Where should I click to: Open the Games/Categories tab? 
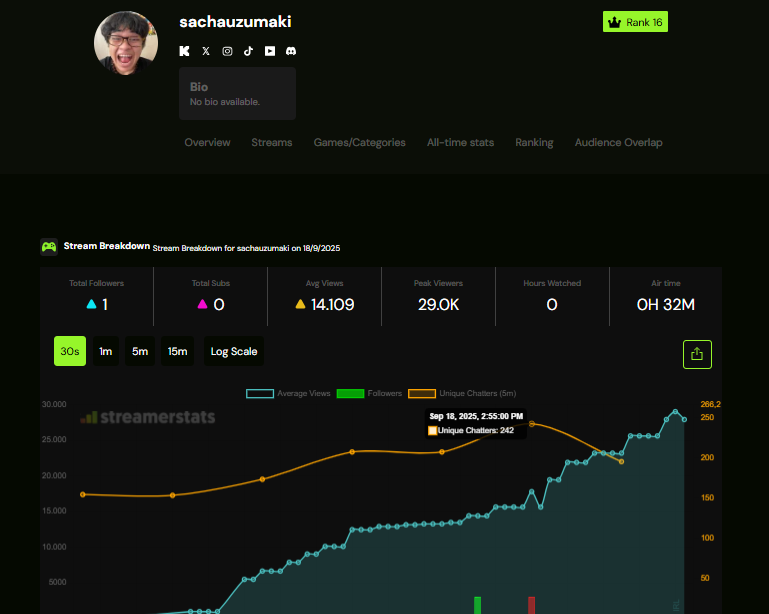click(359, 143)
